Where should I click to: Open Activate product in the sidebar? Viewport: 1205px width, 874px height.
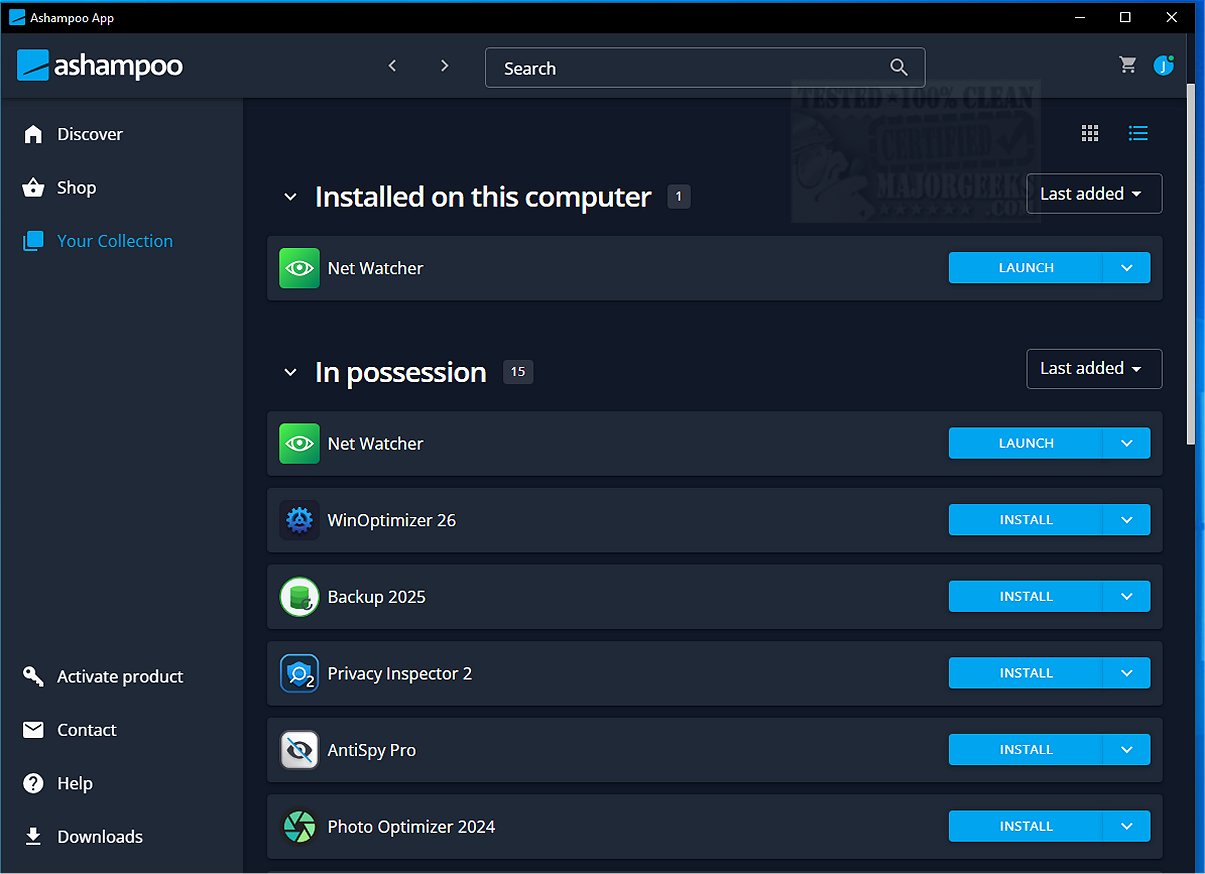click(x=119, y=677)
